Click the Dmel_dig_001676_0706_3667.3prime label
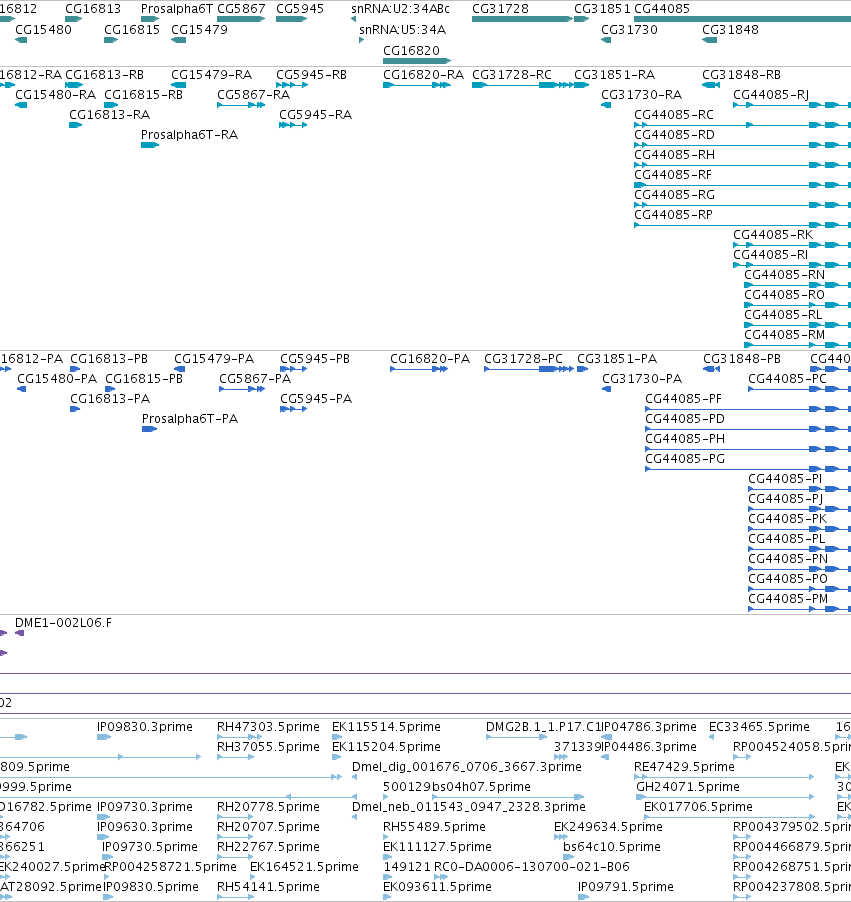The width and height of the screenshot is (851, 902). [x=467, y=767]
